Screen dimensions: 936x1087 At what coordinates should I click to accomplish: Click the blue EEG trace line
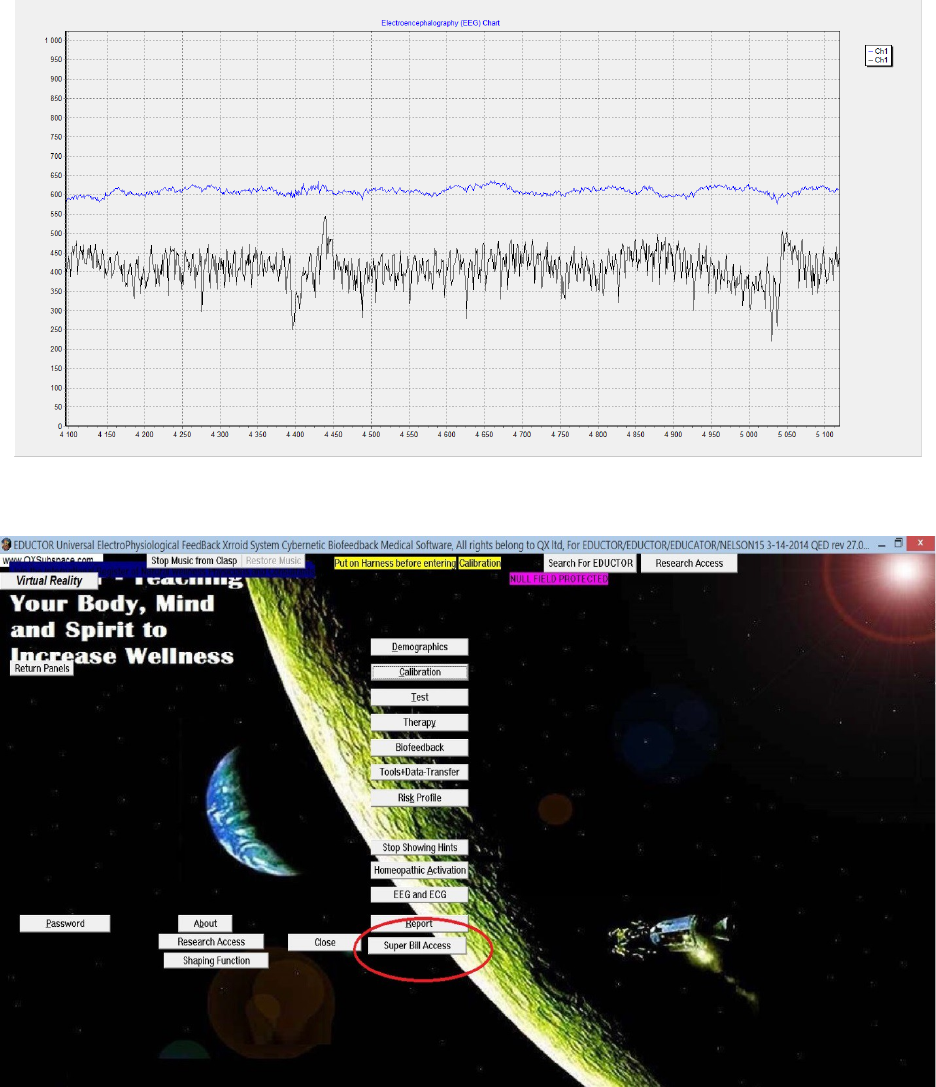451,189
